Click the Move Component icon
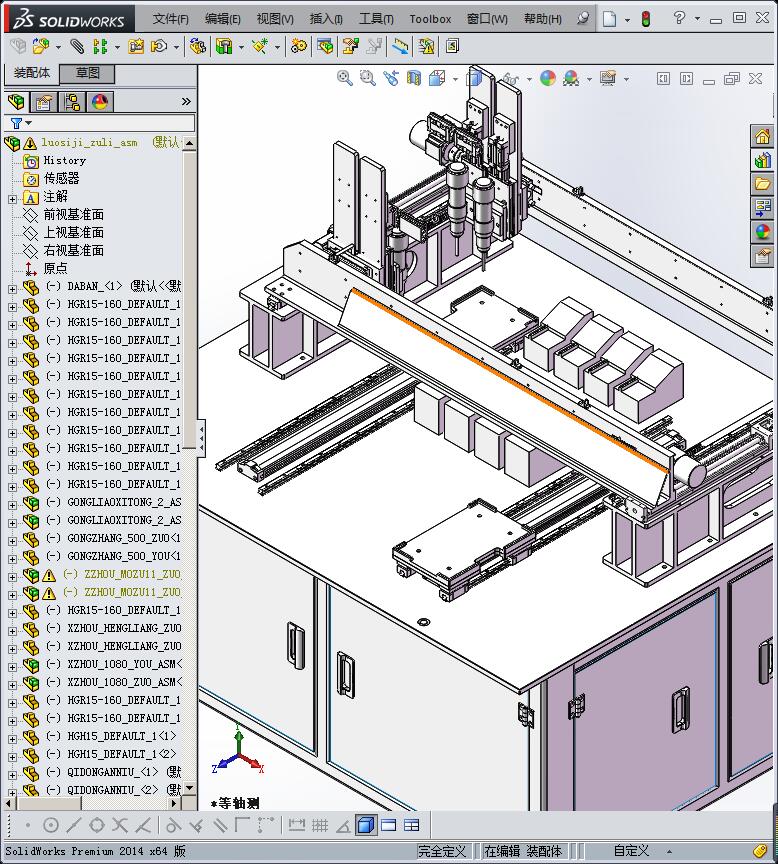778x864 pixels. coord(159,46)
